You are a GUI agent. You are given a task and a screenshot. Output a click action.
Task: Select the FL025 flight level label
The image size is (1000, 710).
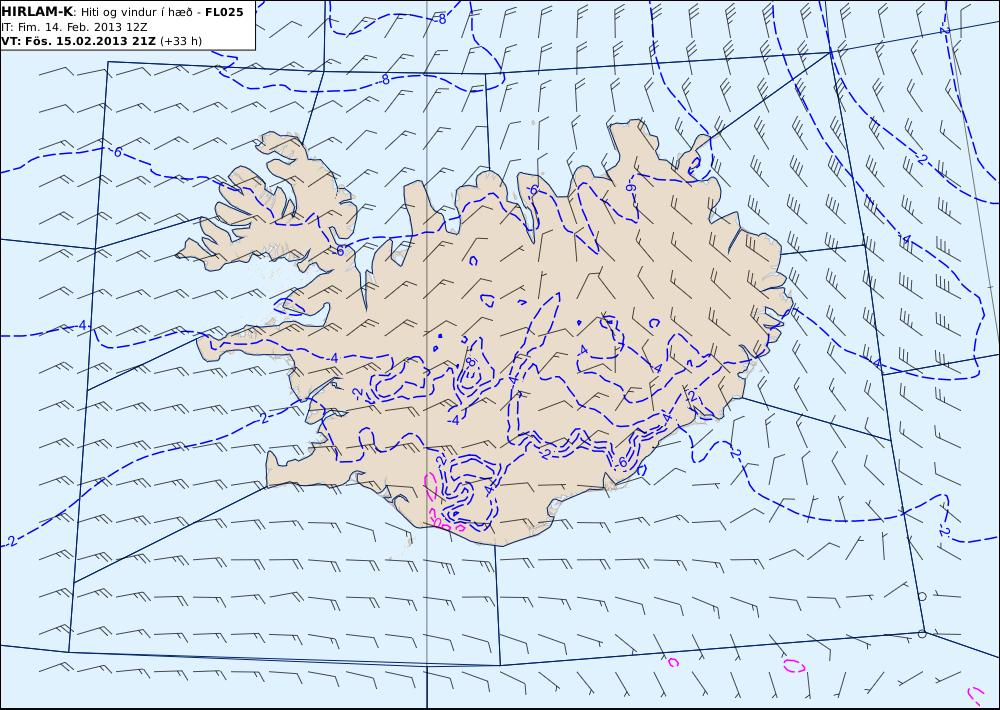[x=224, y=12]
